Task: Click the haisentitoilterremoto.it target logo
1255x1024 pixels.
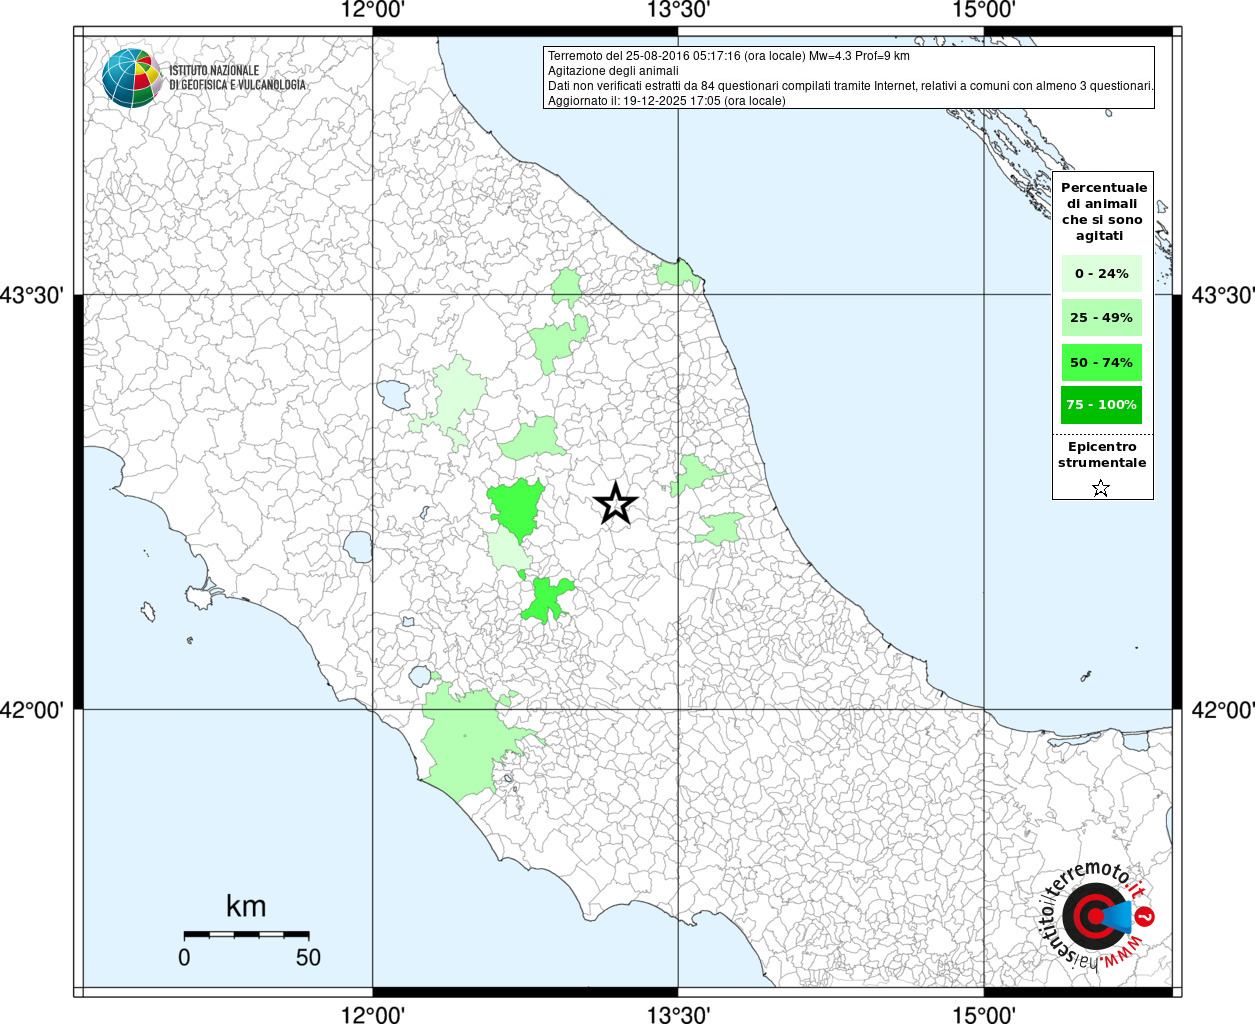Action: [x=1096, y=916]
